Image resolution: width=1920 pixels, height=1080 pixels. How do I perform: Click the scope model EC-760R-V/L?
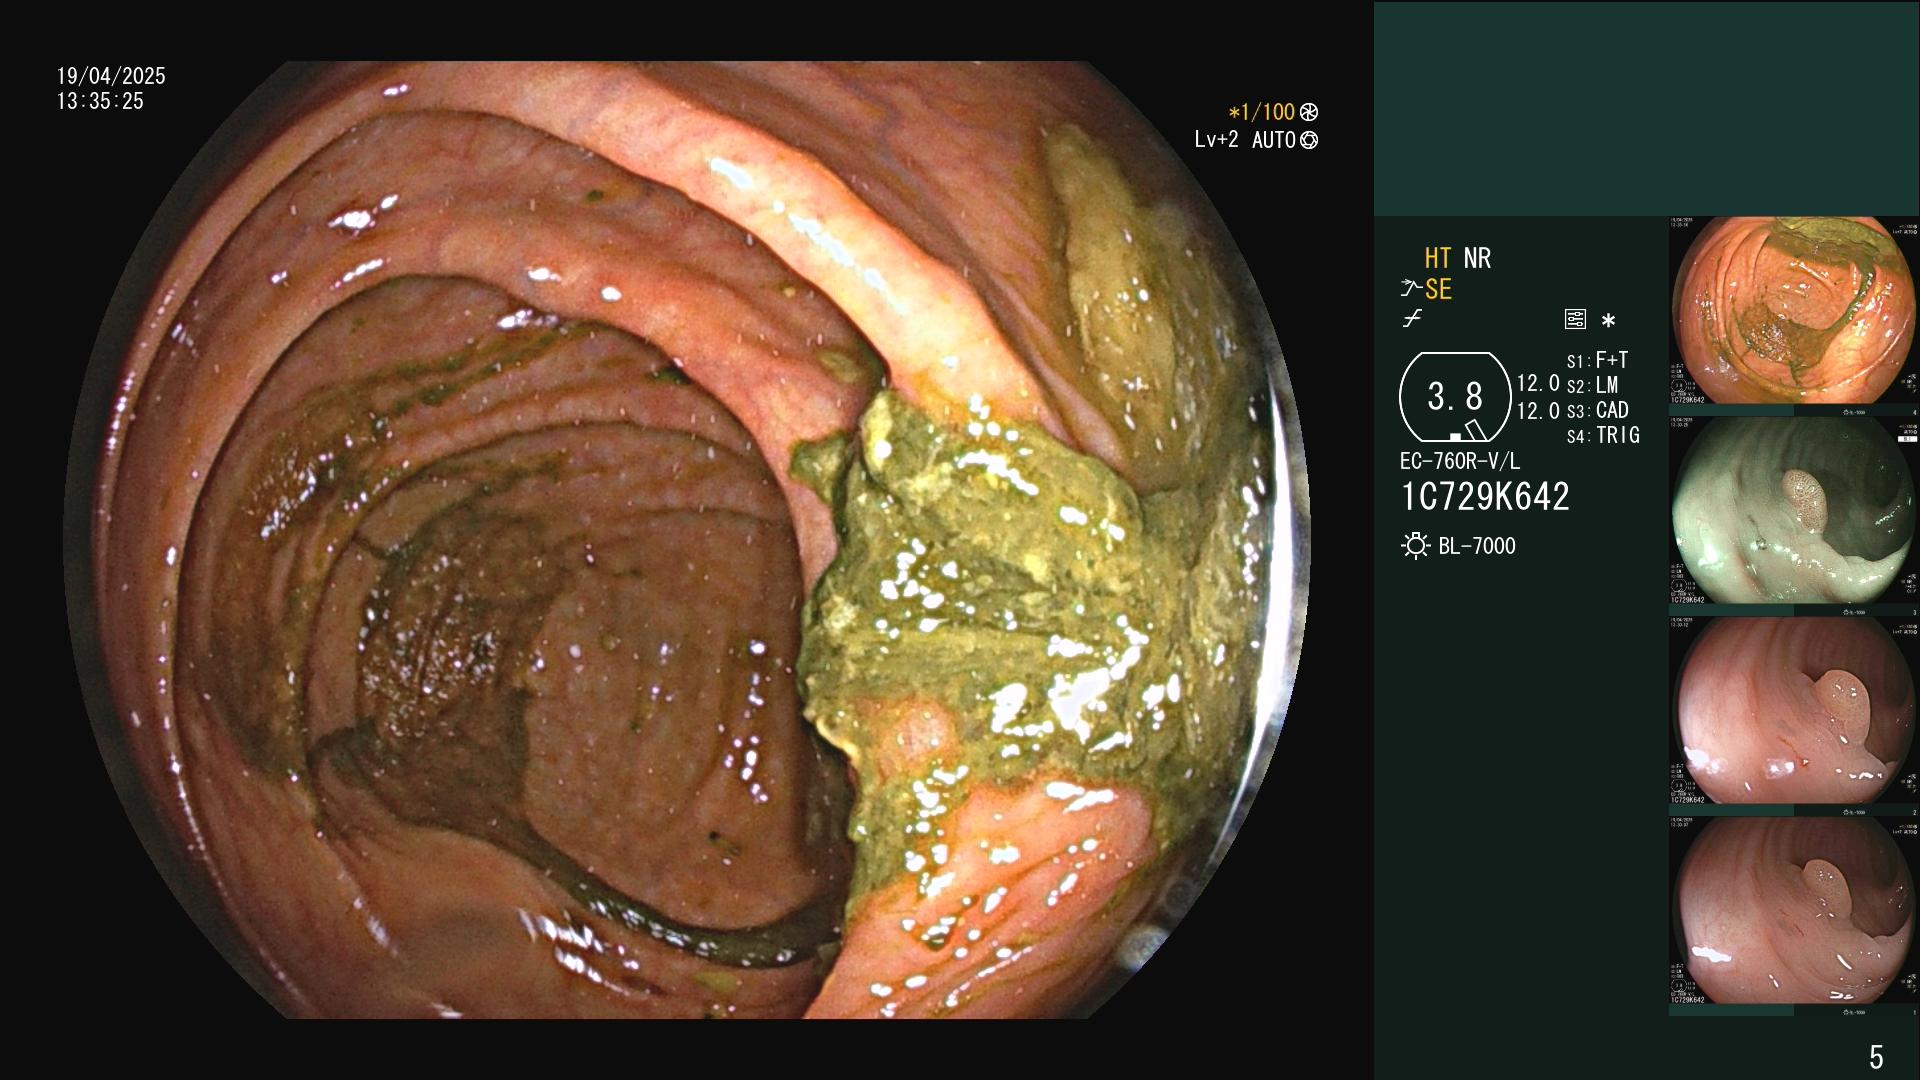point(1460,461)
